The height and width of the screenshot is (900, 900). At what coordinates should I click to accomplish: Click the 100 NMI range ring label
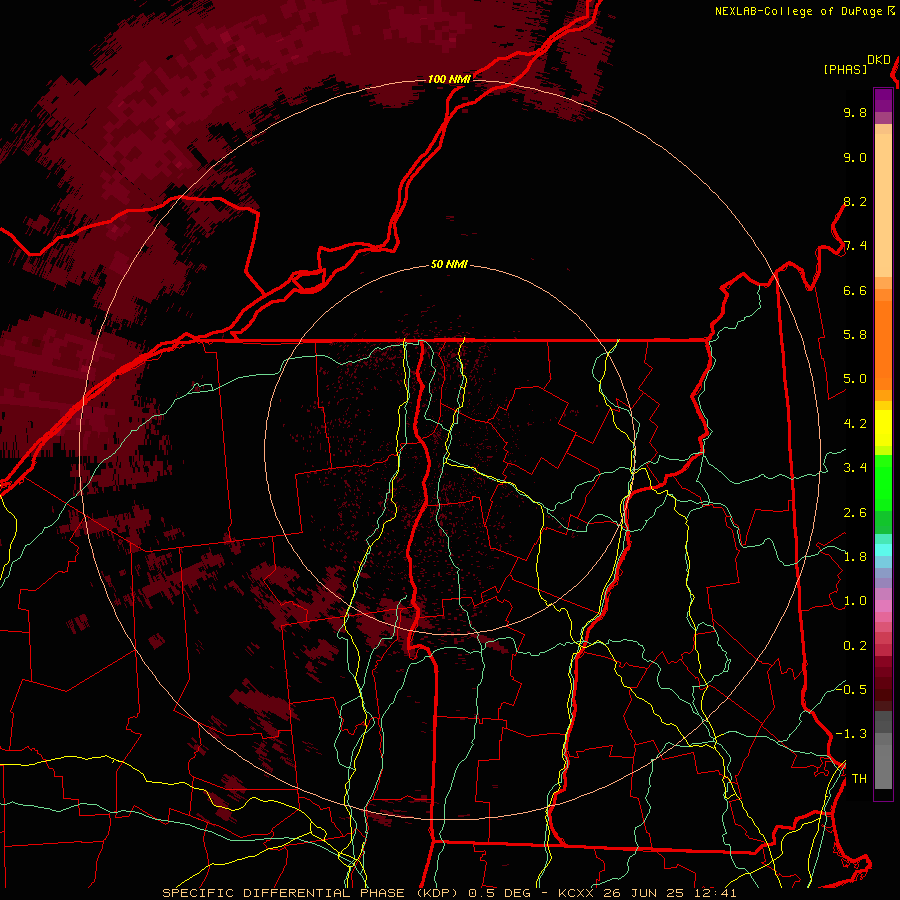(449, 79)
